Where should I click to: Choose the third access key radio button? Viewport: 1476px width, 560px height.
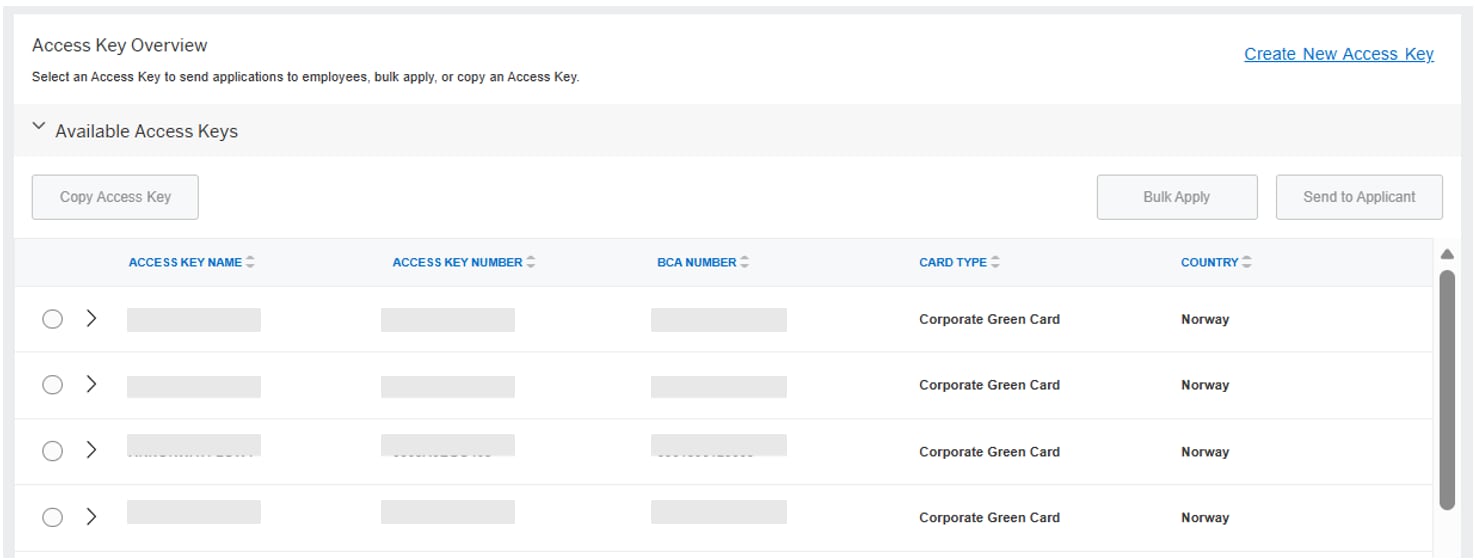point(52,451)
